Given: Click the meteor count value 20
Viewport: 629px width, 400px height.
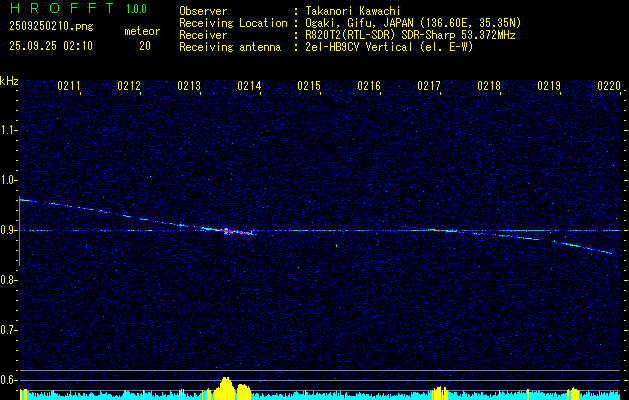Looking at the screenshot, I should (145, 46).
